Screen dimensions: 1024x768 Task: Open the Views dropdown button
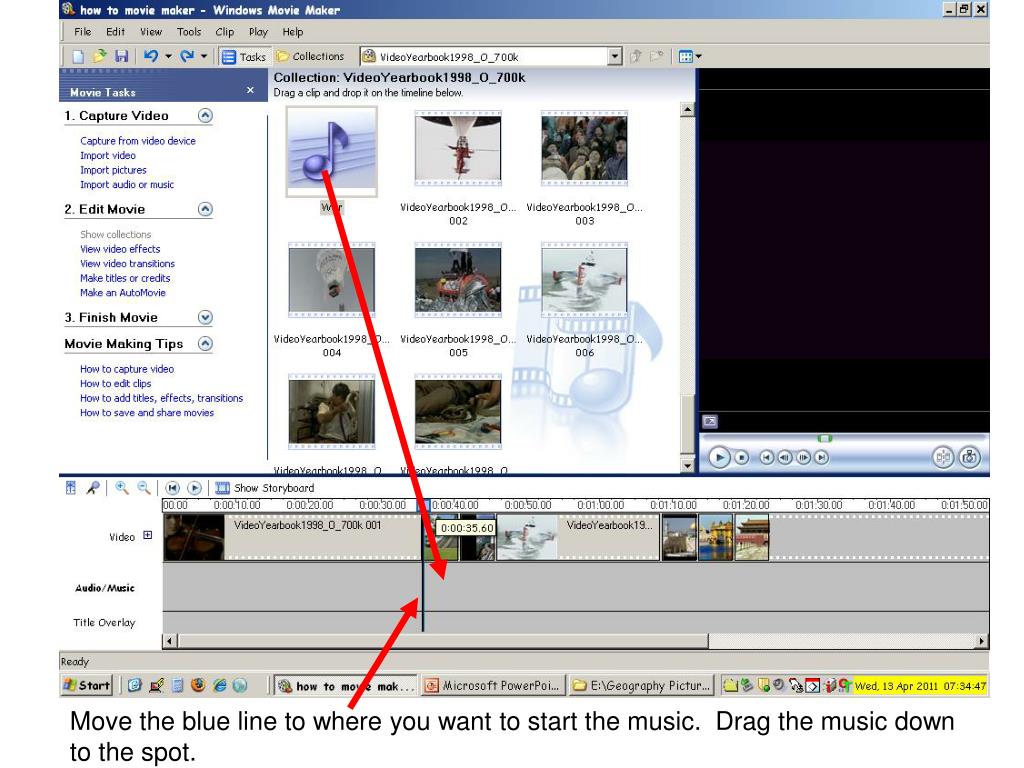[690, 57]
